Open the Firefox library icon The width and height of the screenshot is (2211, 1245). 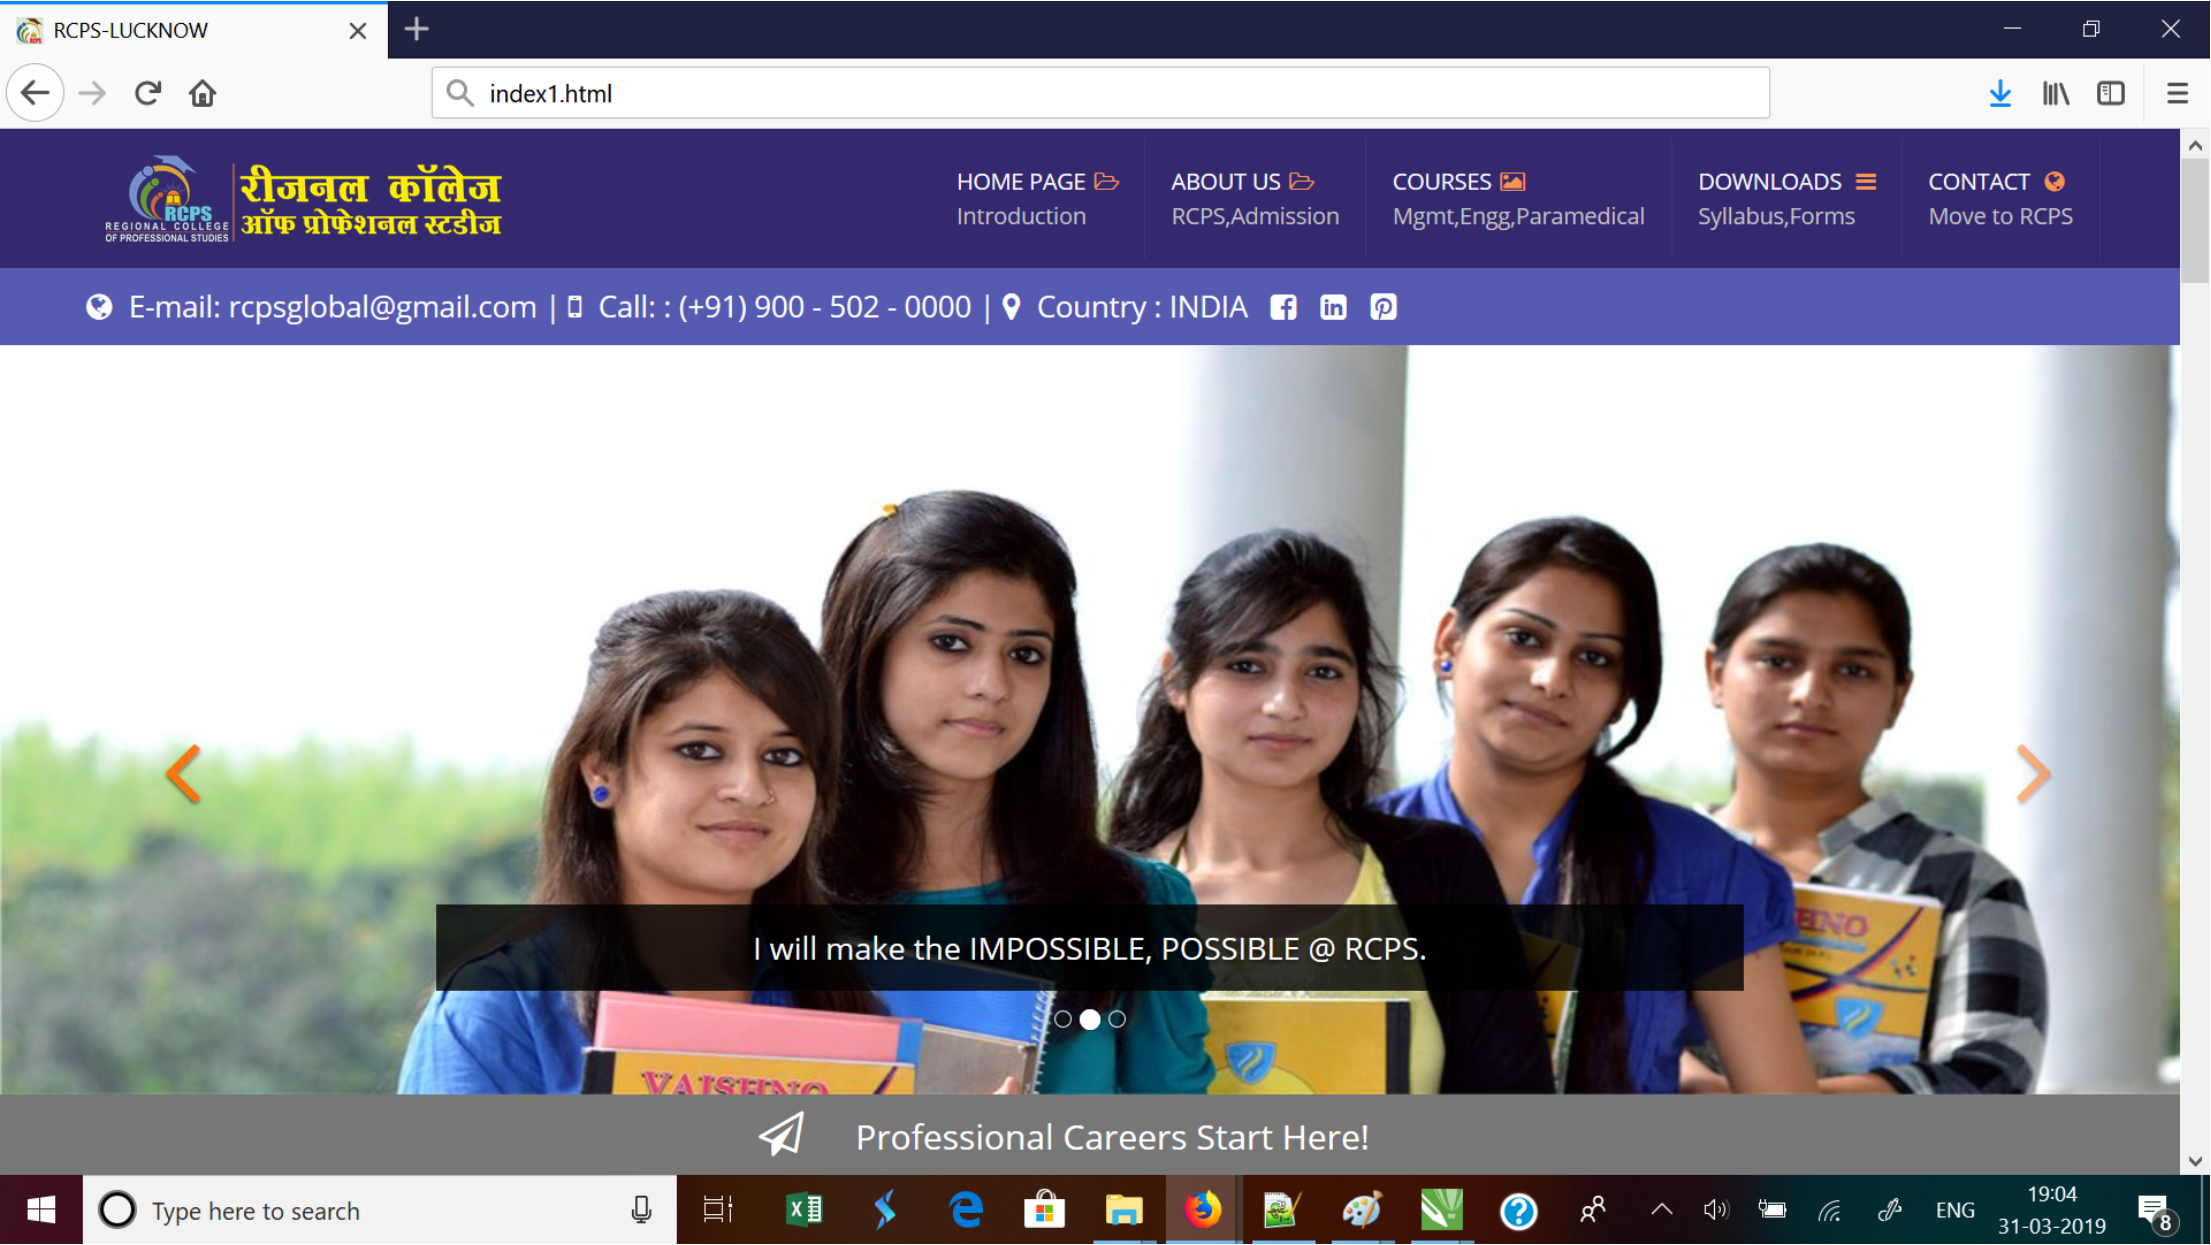(x=2055, y=93)
